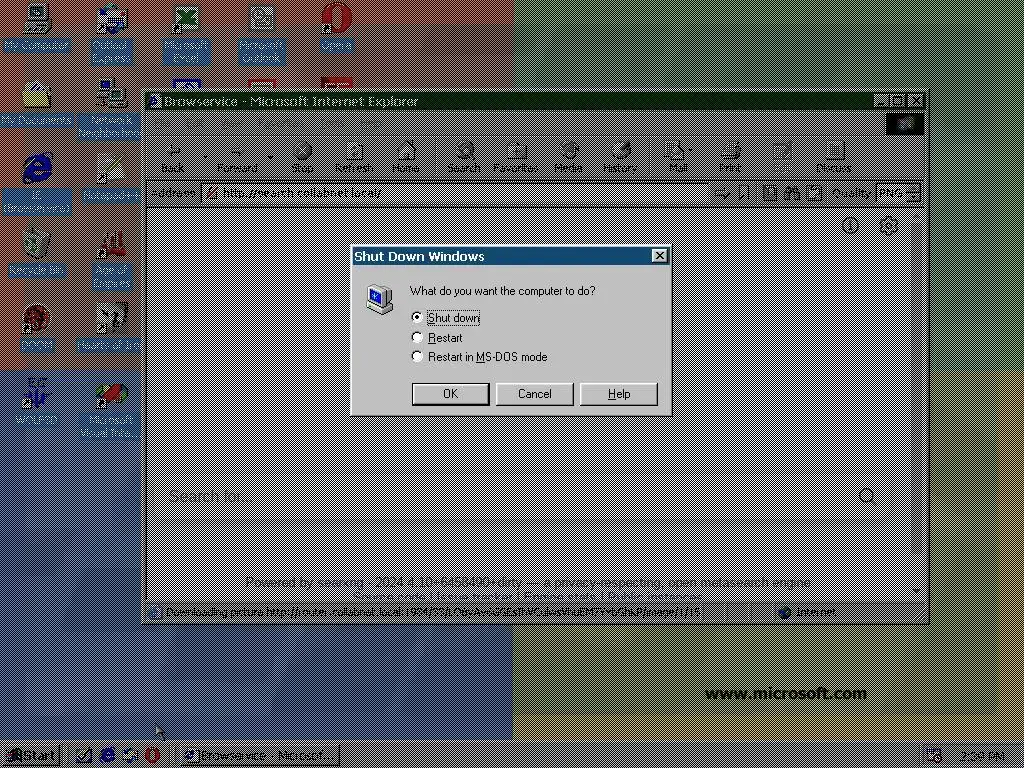Open the Media pane
1024x768 pixels.
pyautogui.click(x=568, y=157)
